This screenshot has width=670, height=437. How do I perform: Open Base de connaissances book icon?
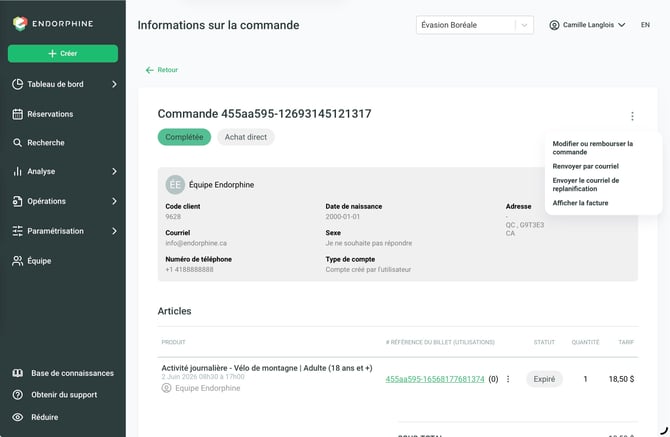pos(18,373)
